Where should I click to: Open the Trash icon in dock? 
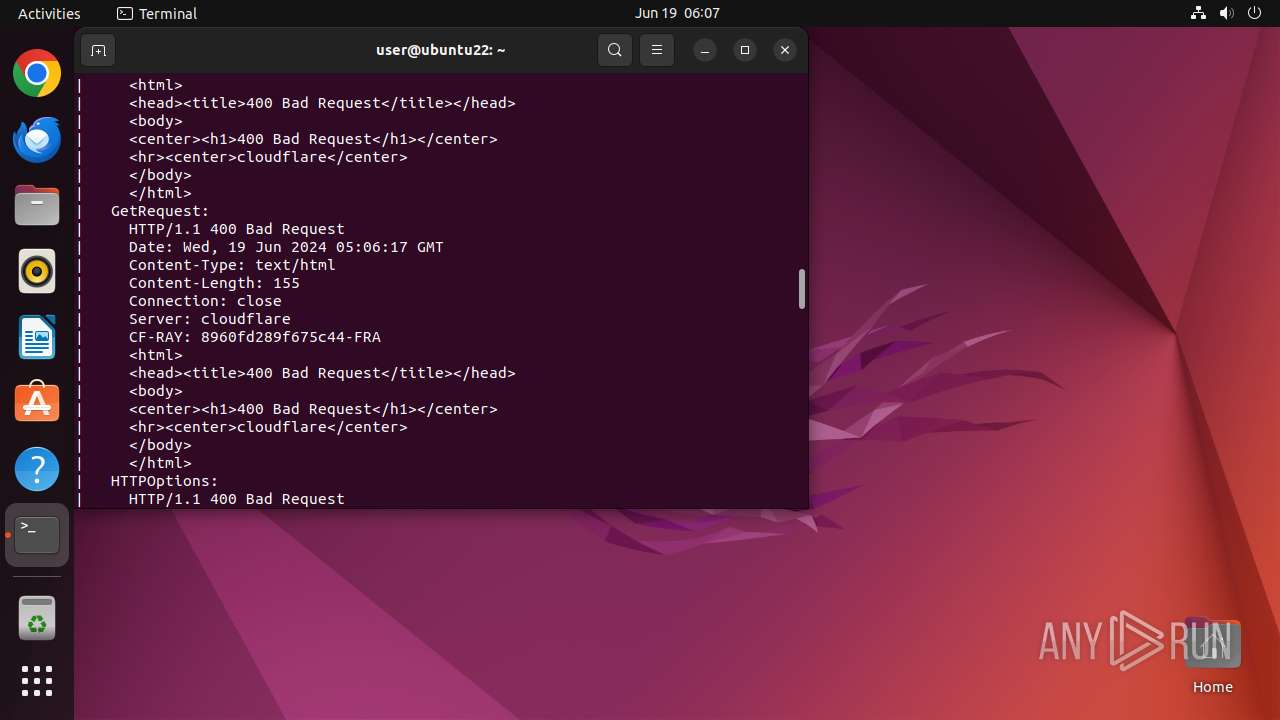click(x=37, y=618)
